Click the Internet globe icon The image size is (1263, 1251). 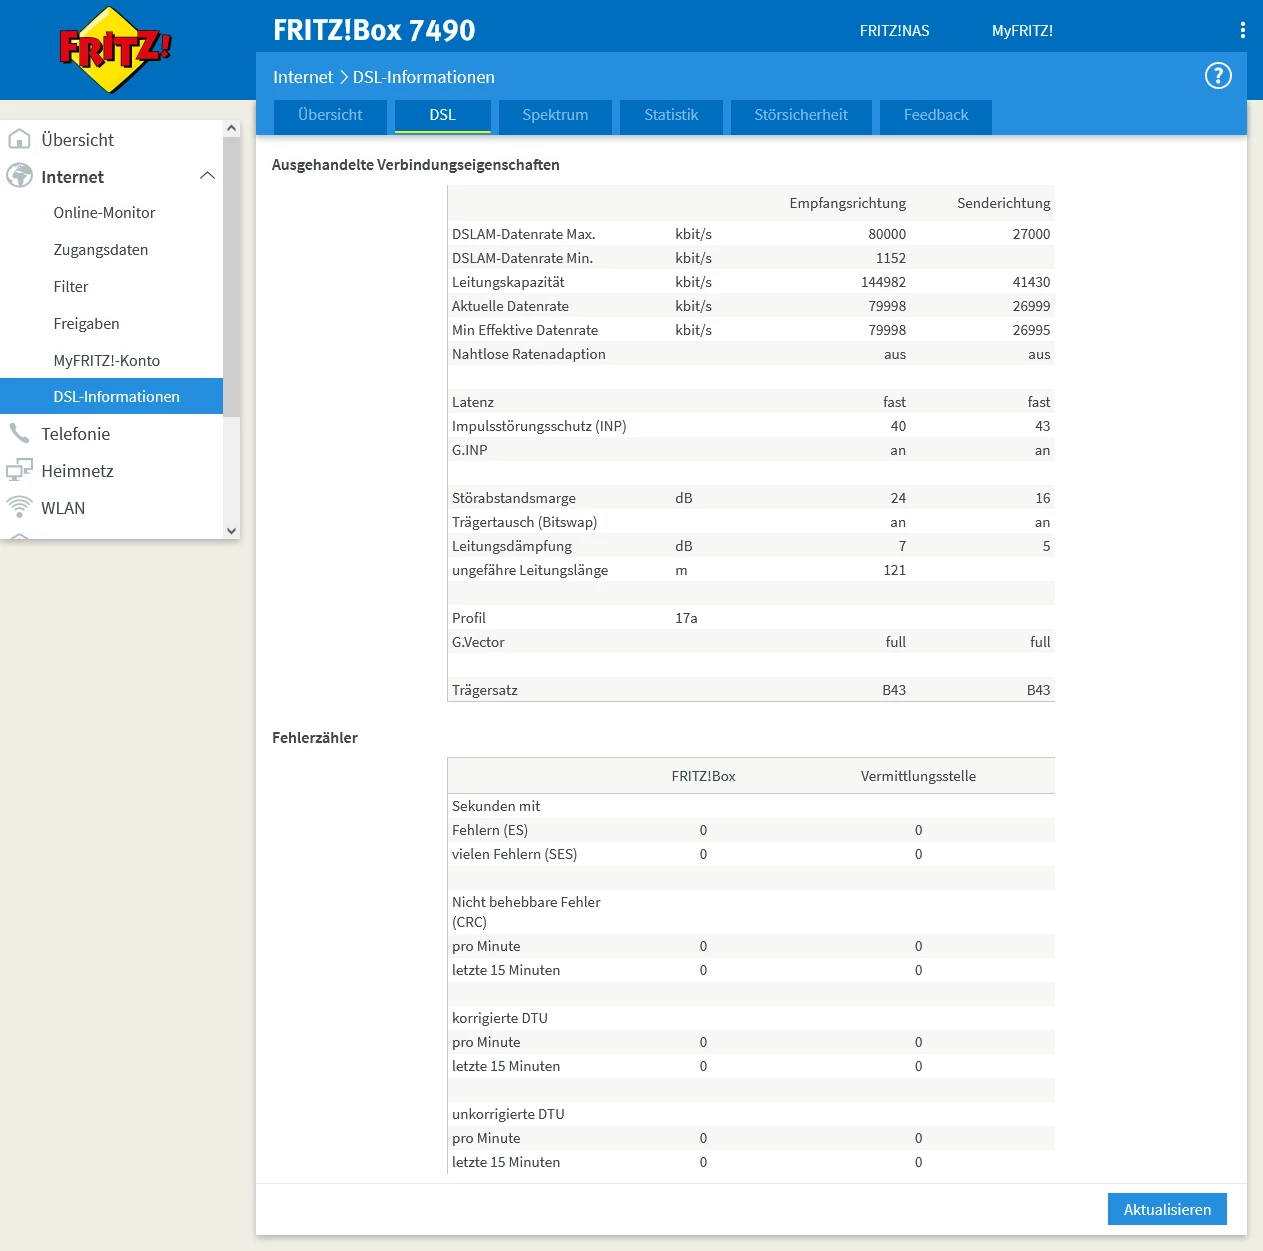click(x=19, y=176)
